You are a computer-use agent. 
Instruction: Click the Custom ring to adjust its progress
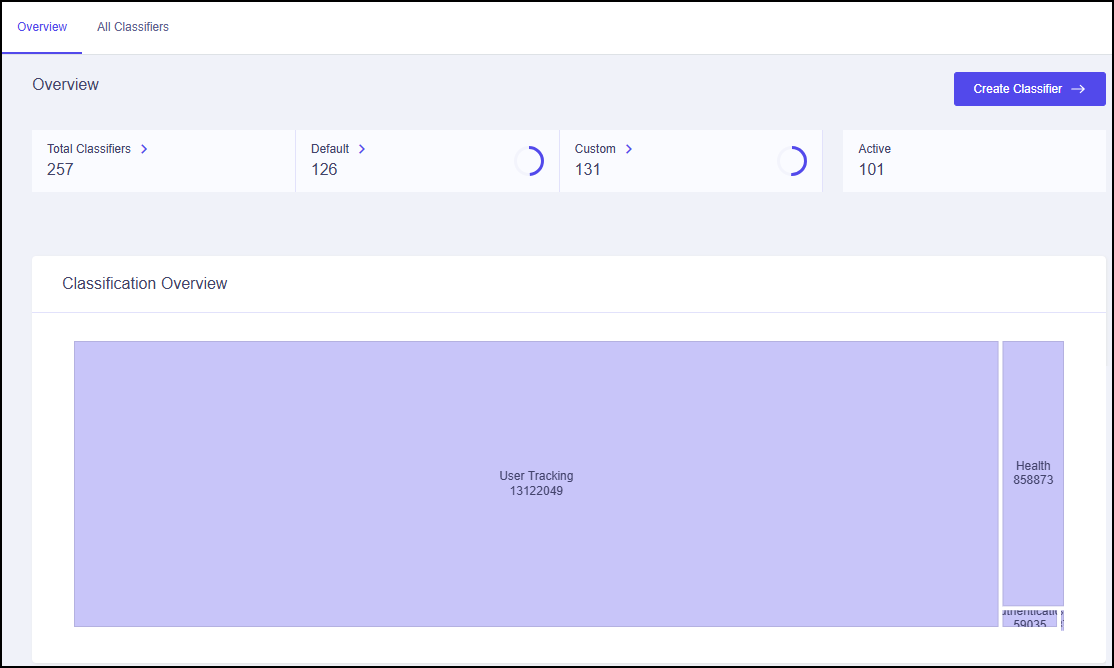795,161
